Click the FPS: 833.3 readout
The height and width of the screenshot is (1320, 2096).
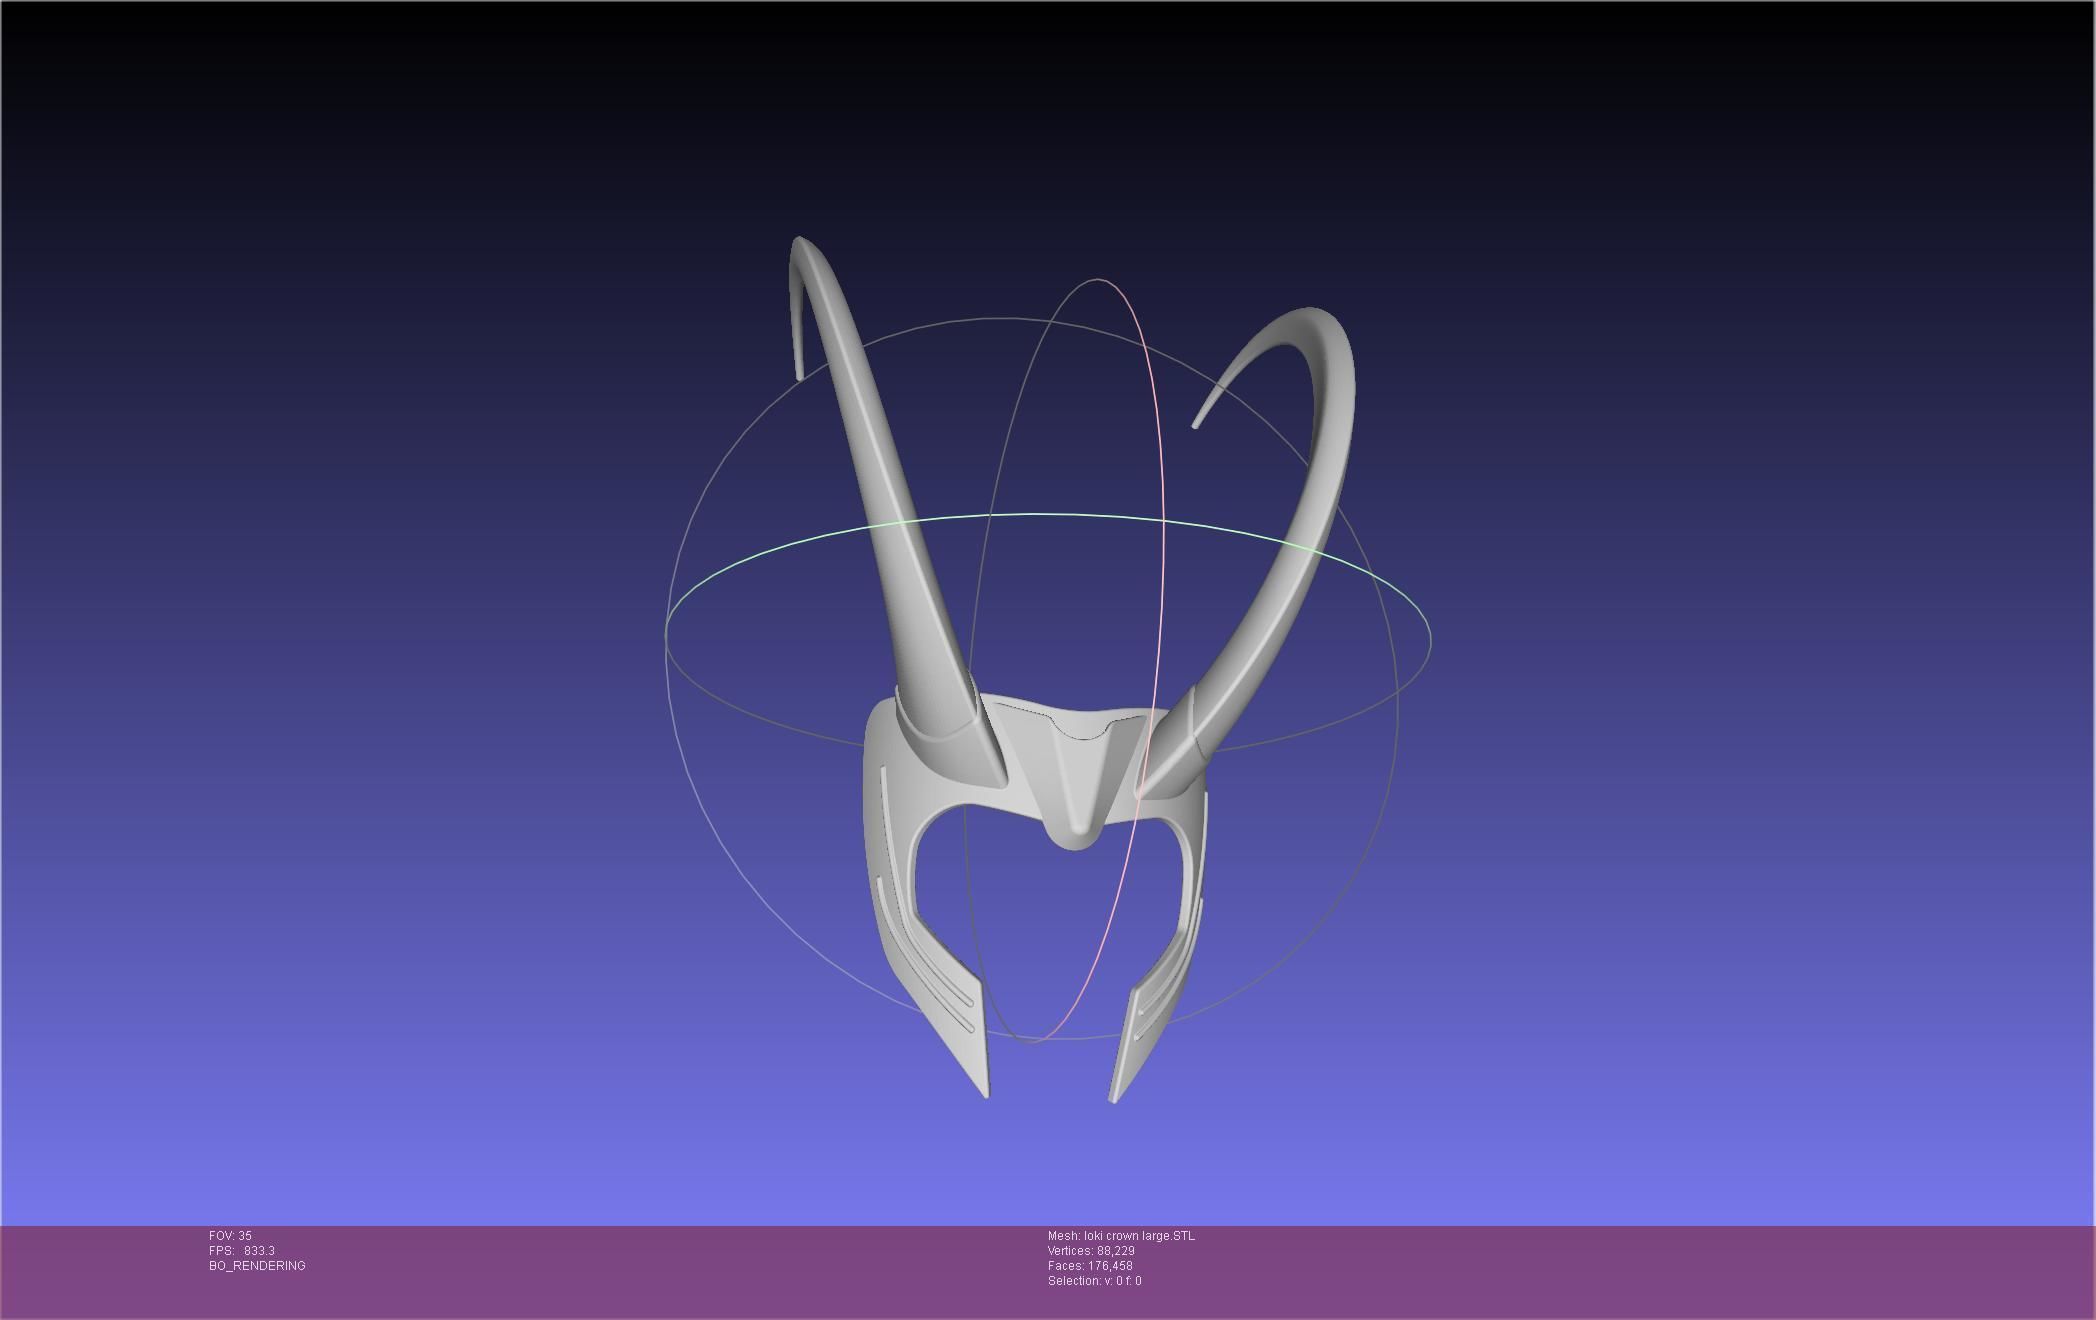pos(242,1251)
